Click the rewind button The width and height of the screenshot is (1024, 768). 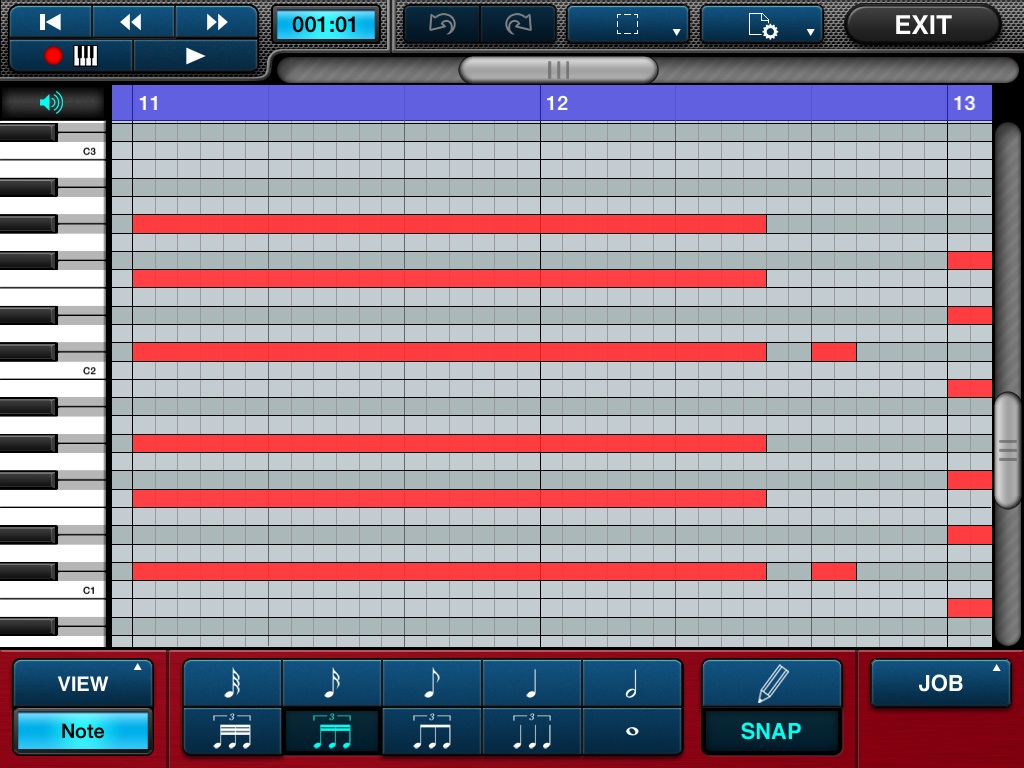tap(133, 22)
